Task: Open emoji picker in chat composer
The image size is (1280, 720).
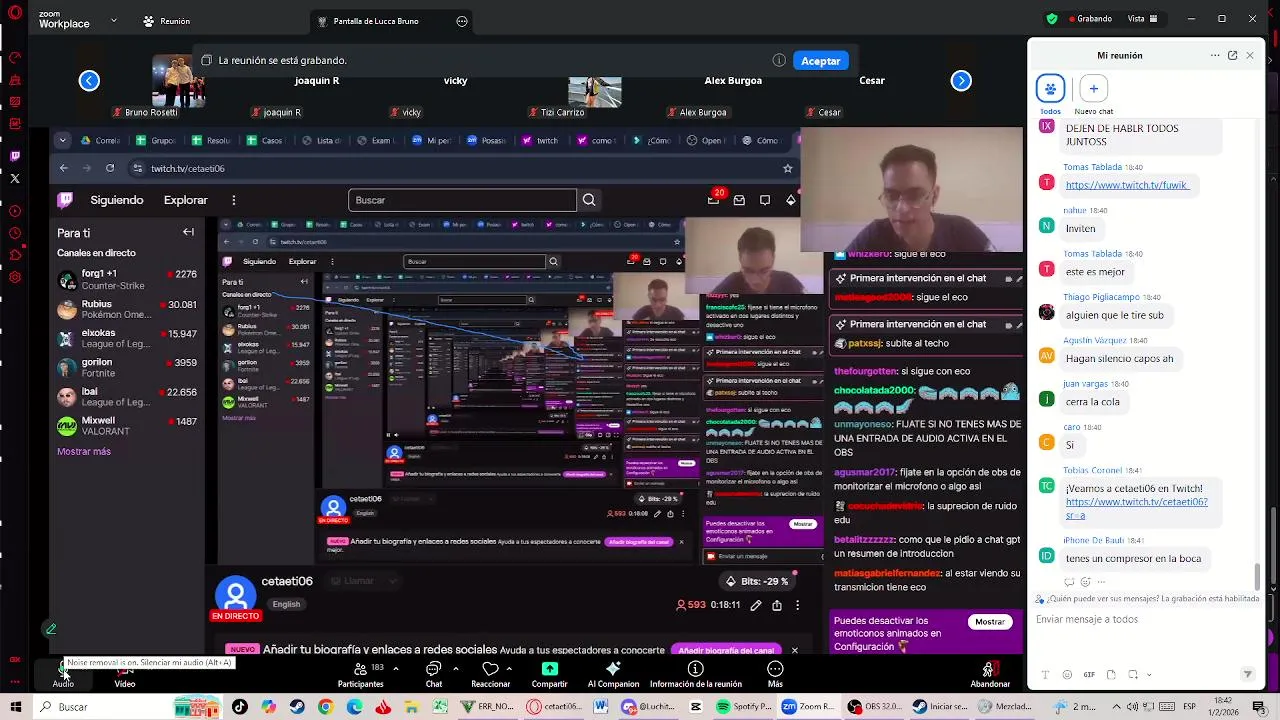Action: coord(1067,675)
